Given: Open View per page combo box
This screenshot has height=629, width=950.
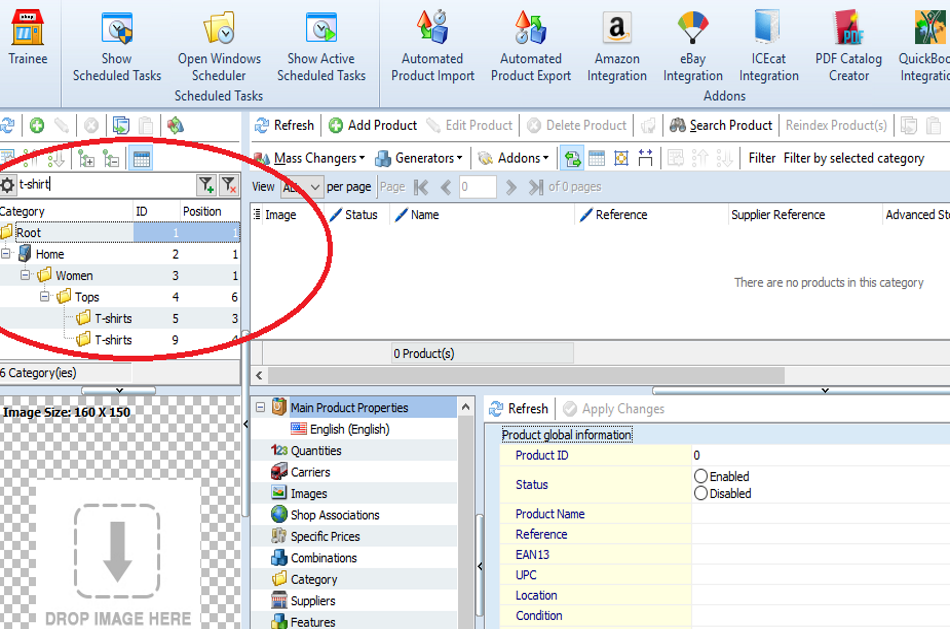Looking at the screenshot, I should (x=302, y=187).
